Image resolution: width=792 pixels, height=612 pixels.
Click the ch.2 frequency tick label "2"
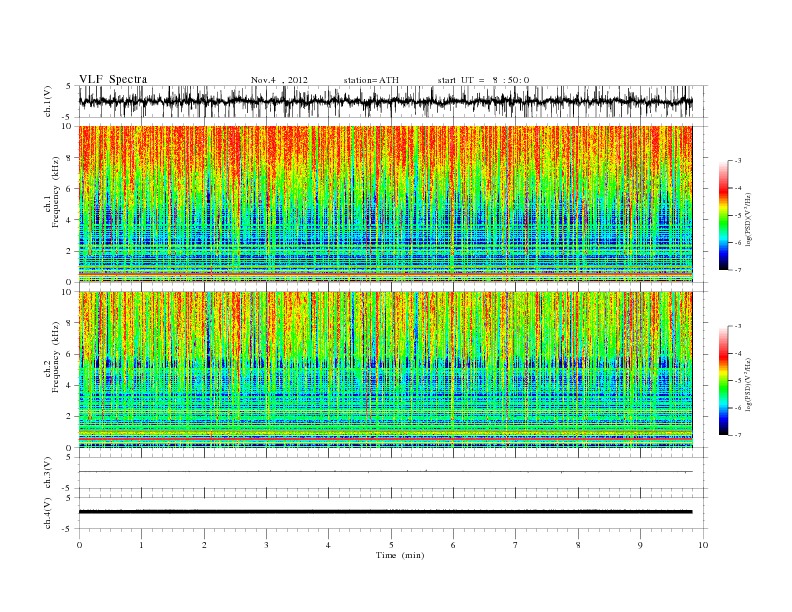click(x=69, y=417)
